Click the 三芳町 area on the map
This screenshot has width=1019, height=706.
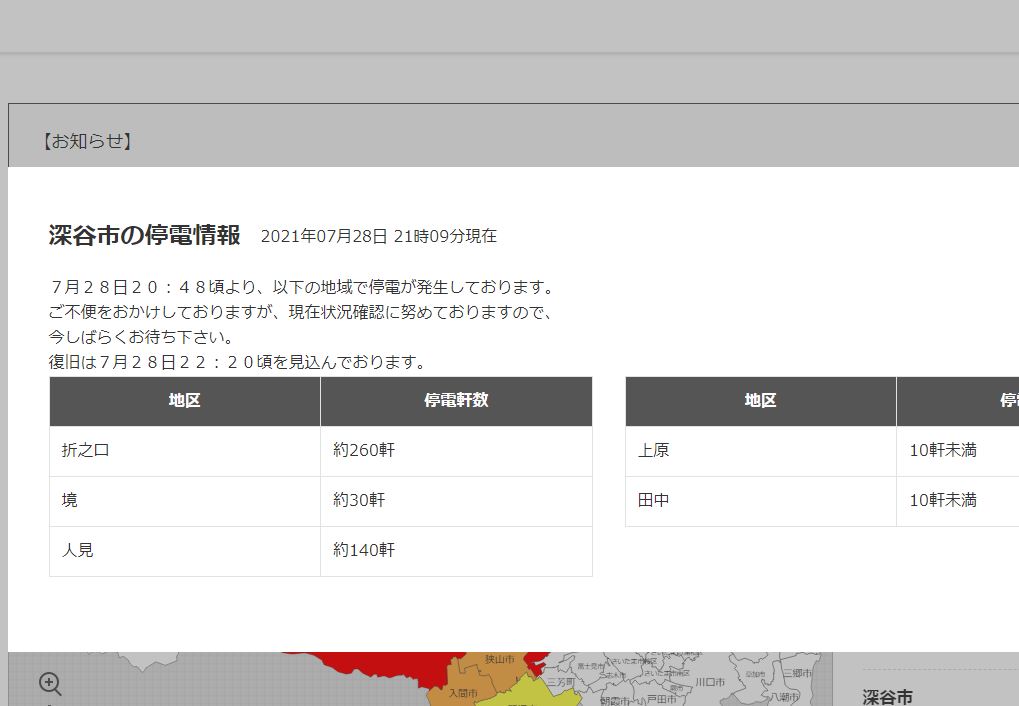click(x=560, y=682)
